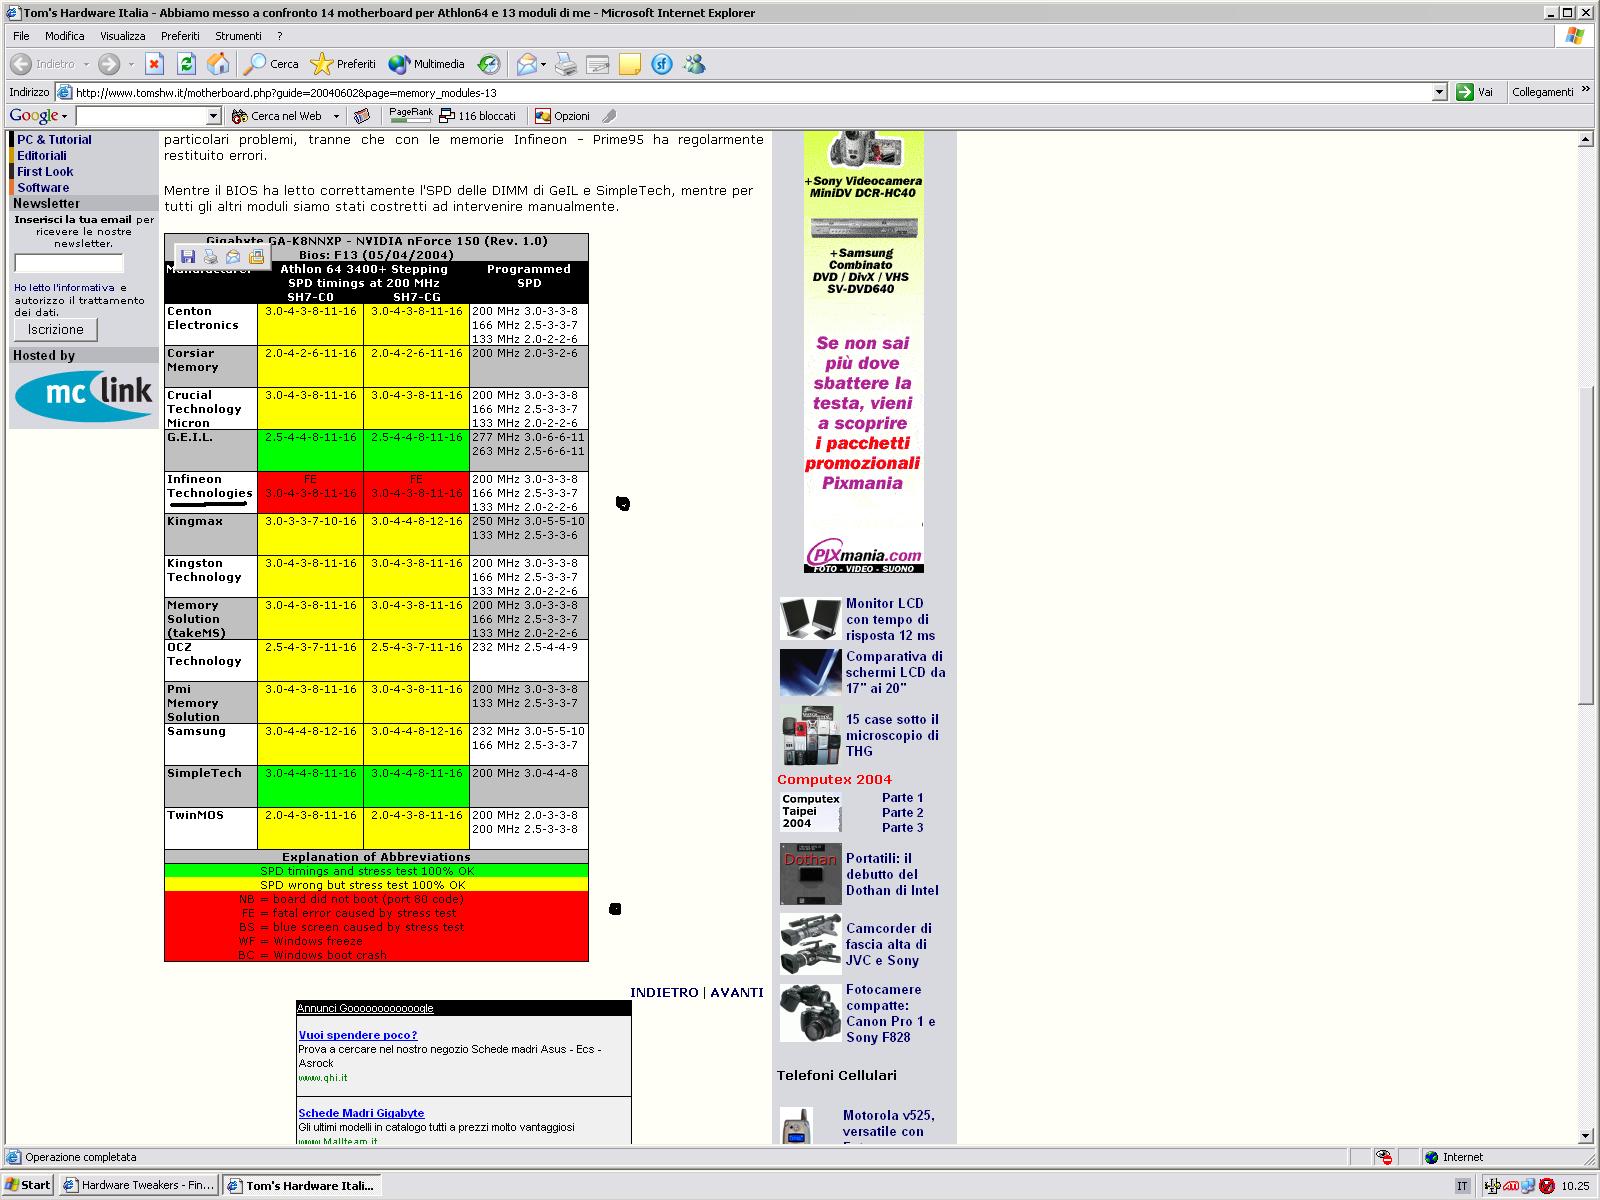Viewport: 1600px width, 1200px height.
Task: Click the '116 bloccati' popup blocker
Action: click(x=478, y=116)
